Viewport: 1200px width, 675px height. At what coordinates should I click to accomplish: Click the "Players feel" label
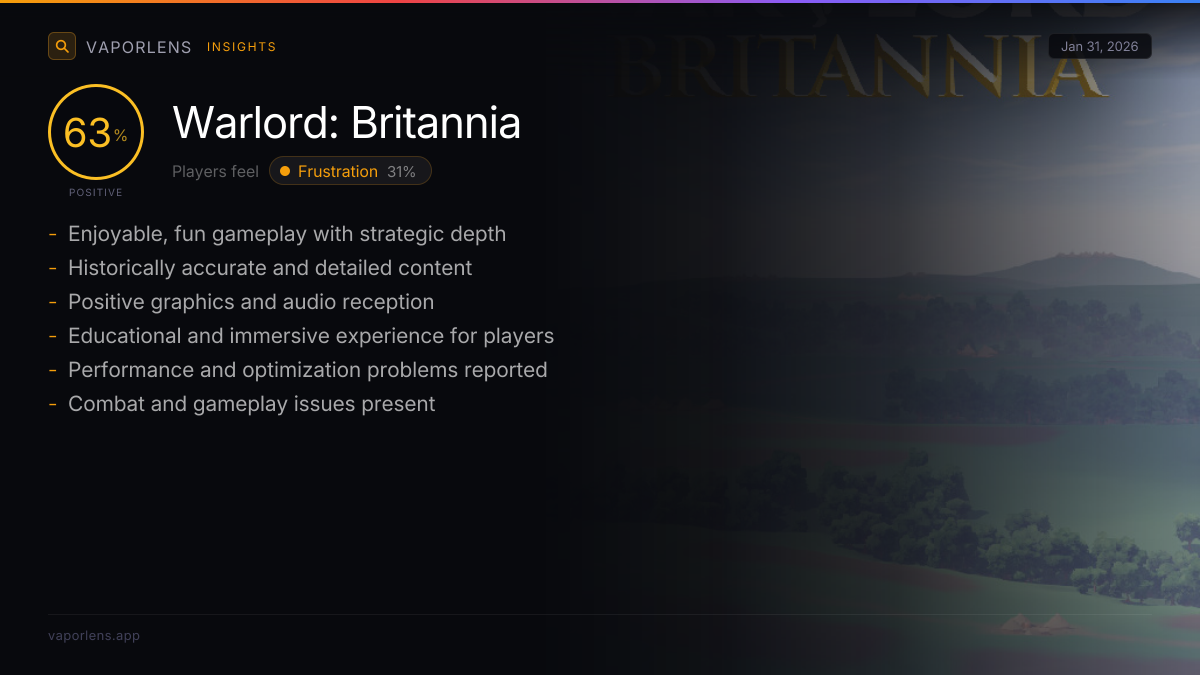pos(215,172)
